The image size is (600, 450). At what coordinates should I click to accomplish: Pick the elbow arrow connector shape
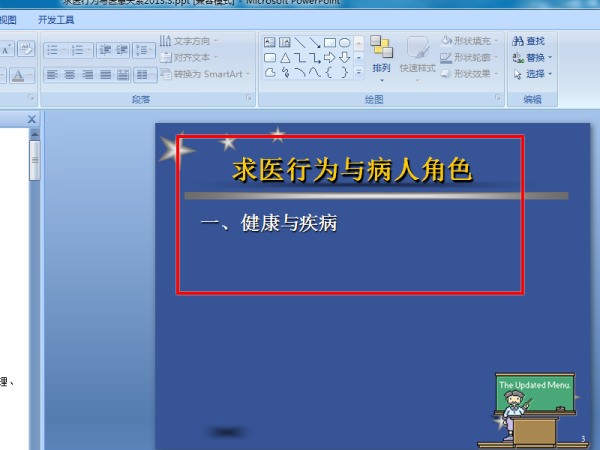[315, 58]
